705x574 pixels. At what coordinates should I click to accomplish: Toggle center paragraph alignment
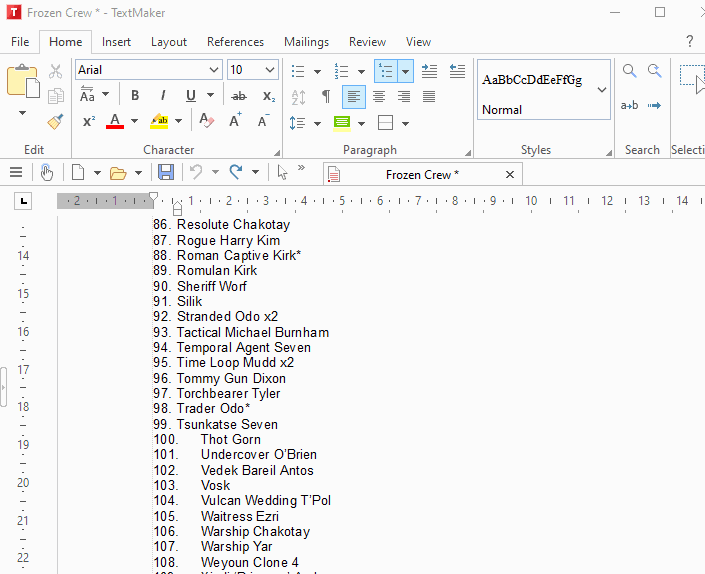point(379,97)
